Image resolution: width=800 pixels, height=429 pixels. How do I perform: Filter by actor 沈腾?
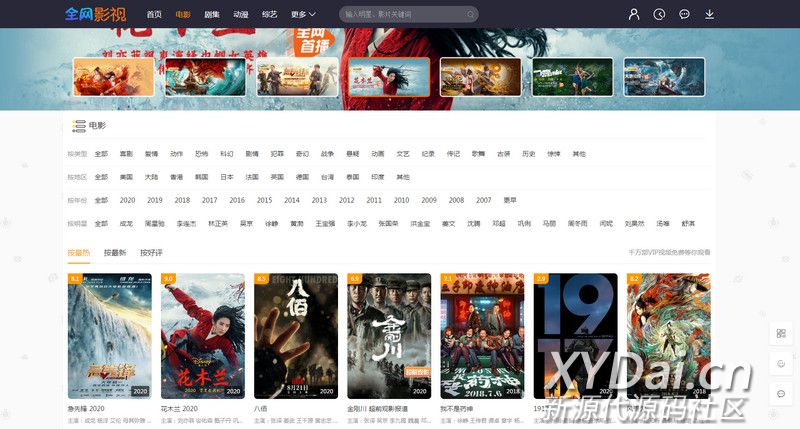[x=473, y=223]
